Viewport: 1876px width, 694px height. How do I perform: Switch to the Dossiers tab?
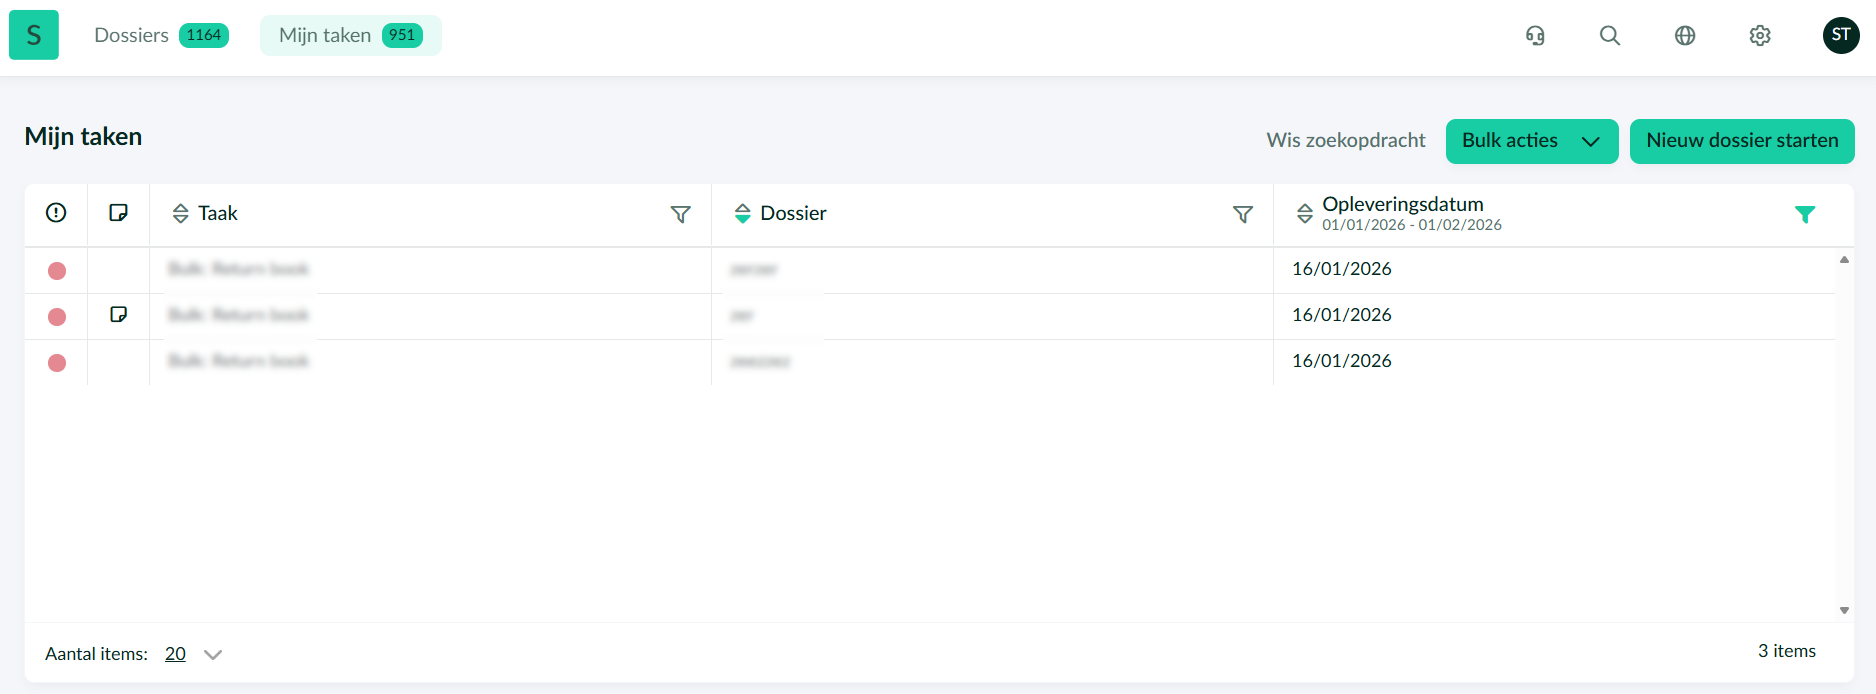tap(161, 35)
